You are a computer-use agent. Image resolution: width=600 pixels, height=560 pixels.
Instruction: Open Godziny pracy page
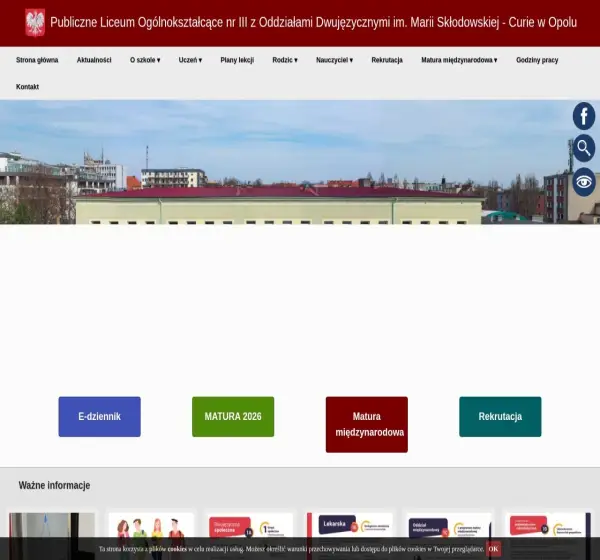pyautogui.click(x=537, y=60)
